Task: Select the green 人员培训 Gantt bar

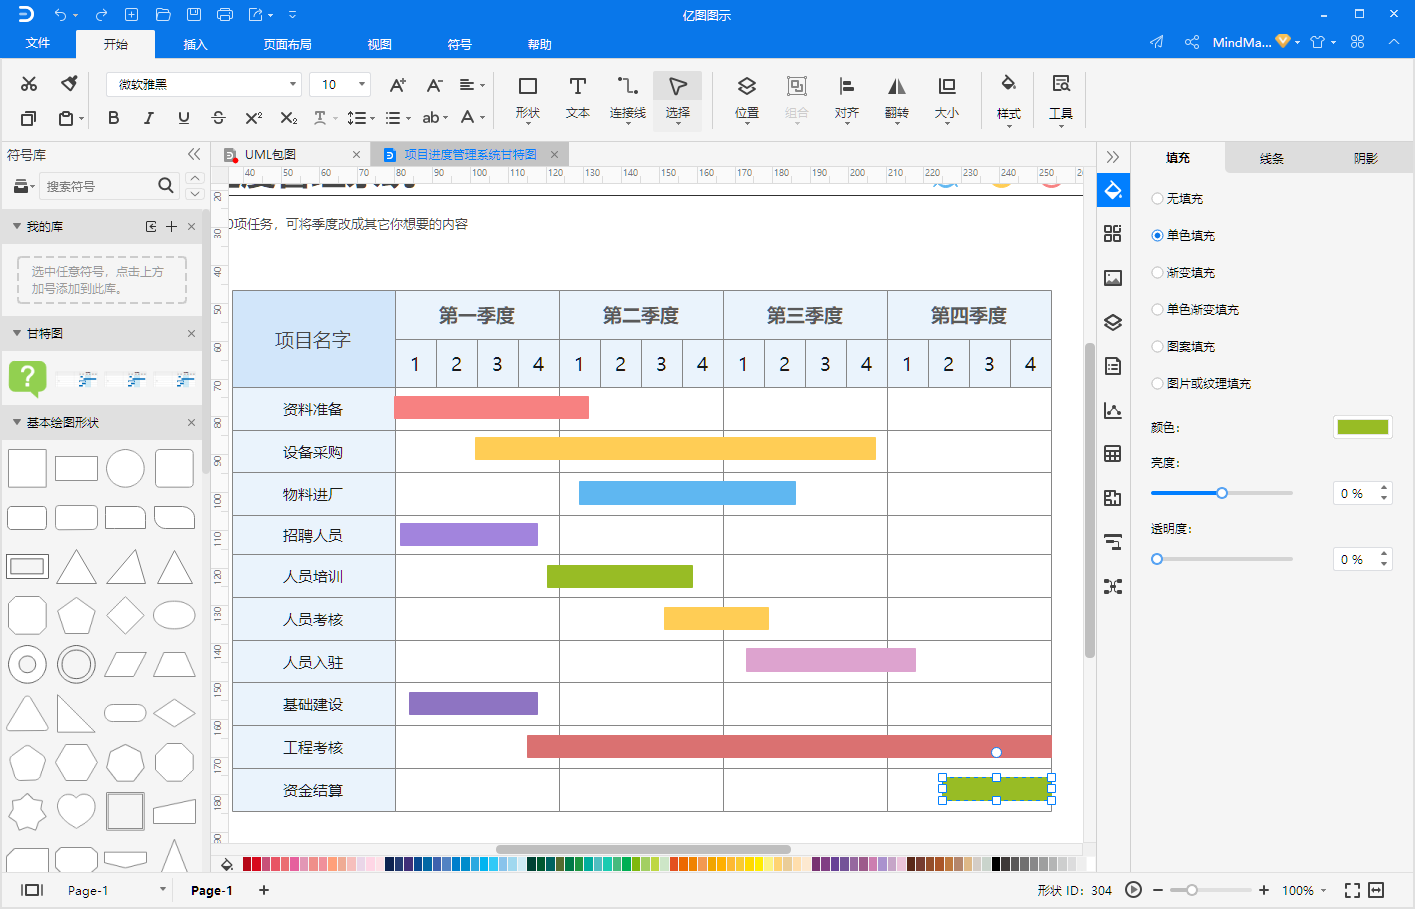Action: 620,576
